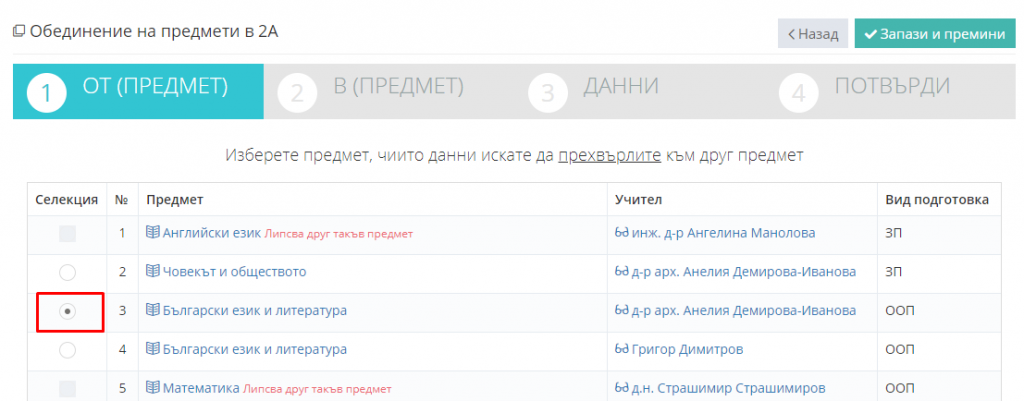Click underlined word прехвърлите in instructions
Viewport: 1024px width, 401px height.
coord(609,155)
